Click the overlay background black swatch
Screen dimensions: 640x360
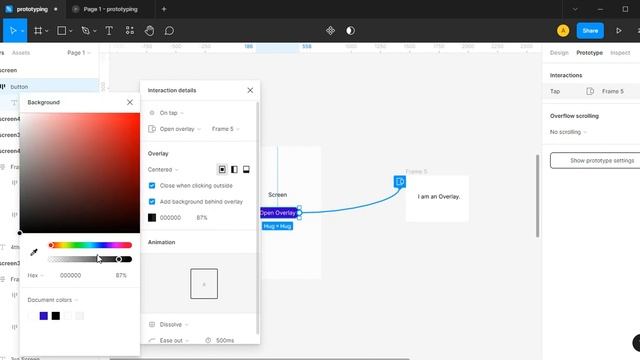coord(152,218)
